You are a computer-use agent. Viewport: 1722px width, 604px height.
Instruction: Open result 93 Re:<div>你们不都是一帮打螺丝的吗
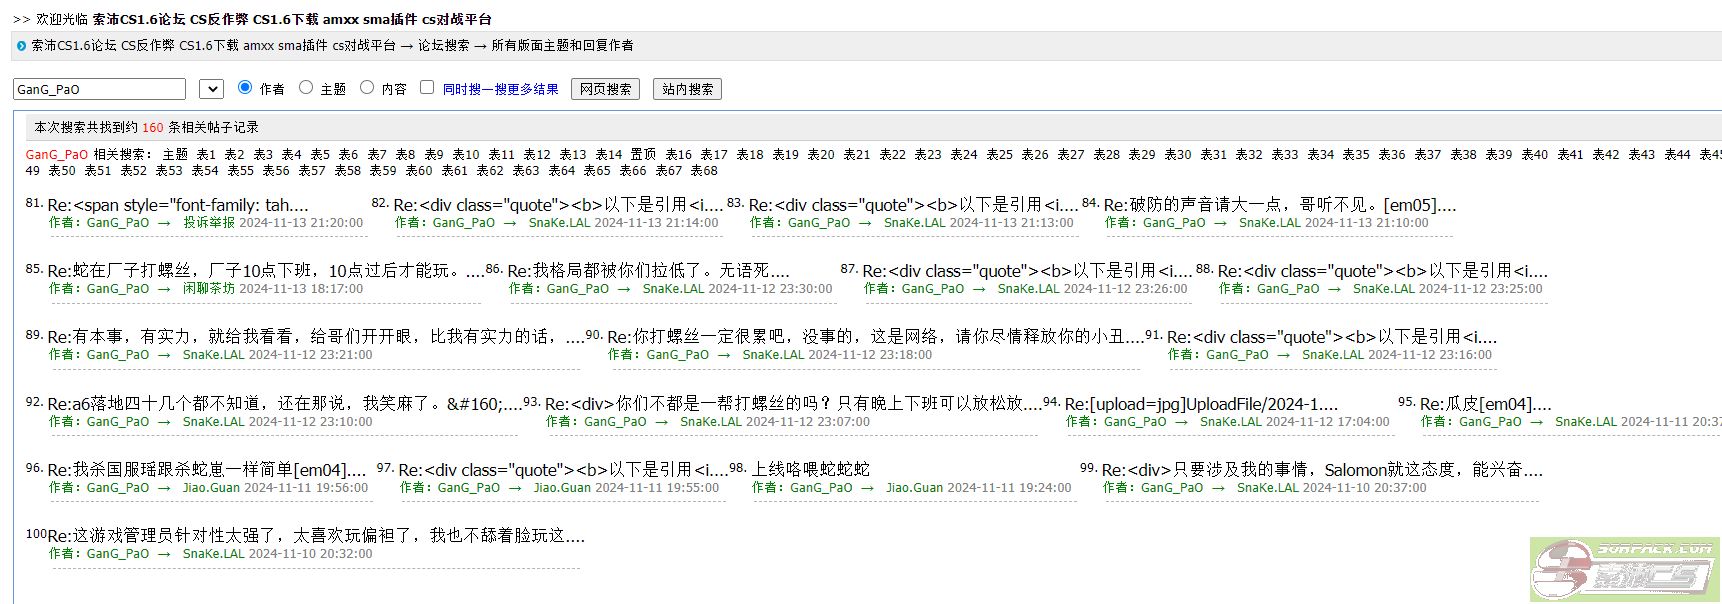point(794,404)
